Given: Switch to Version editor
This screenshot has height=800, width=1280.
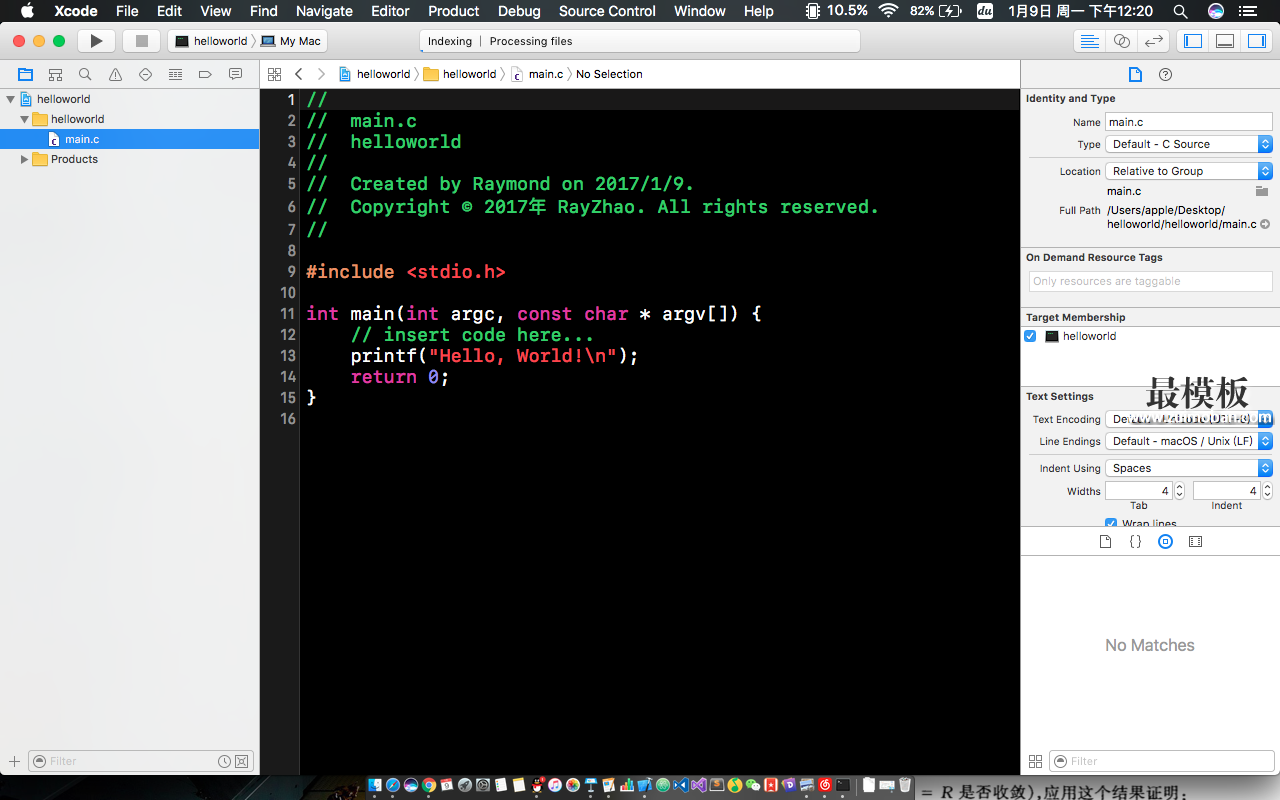Looking at the screenshot, I should 1154,41.
